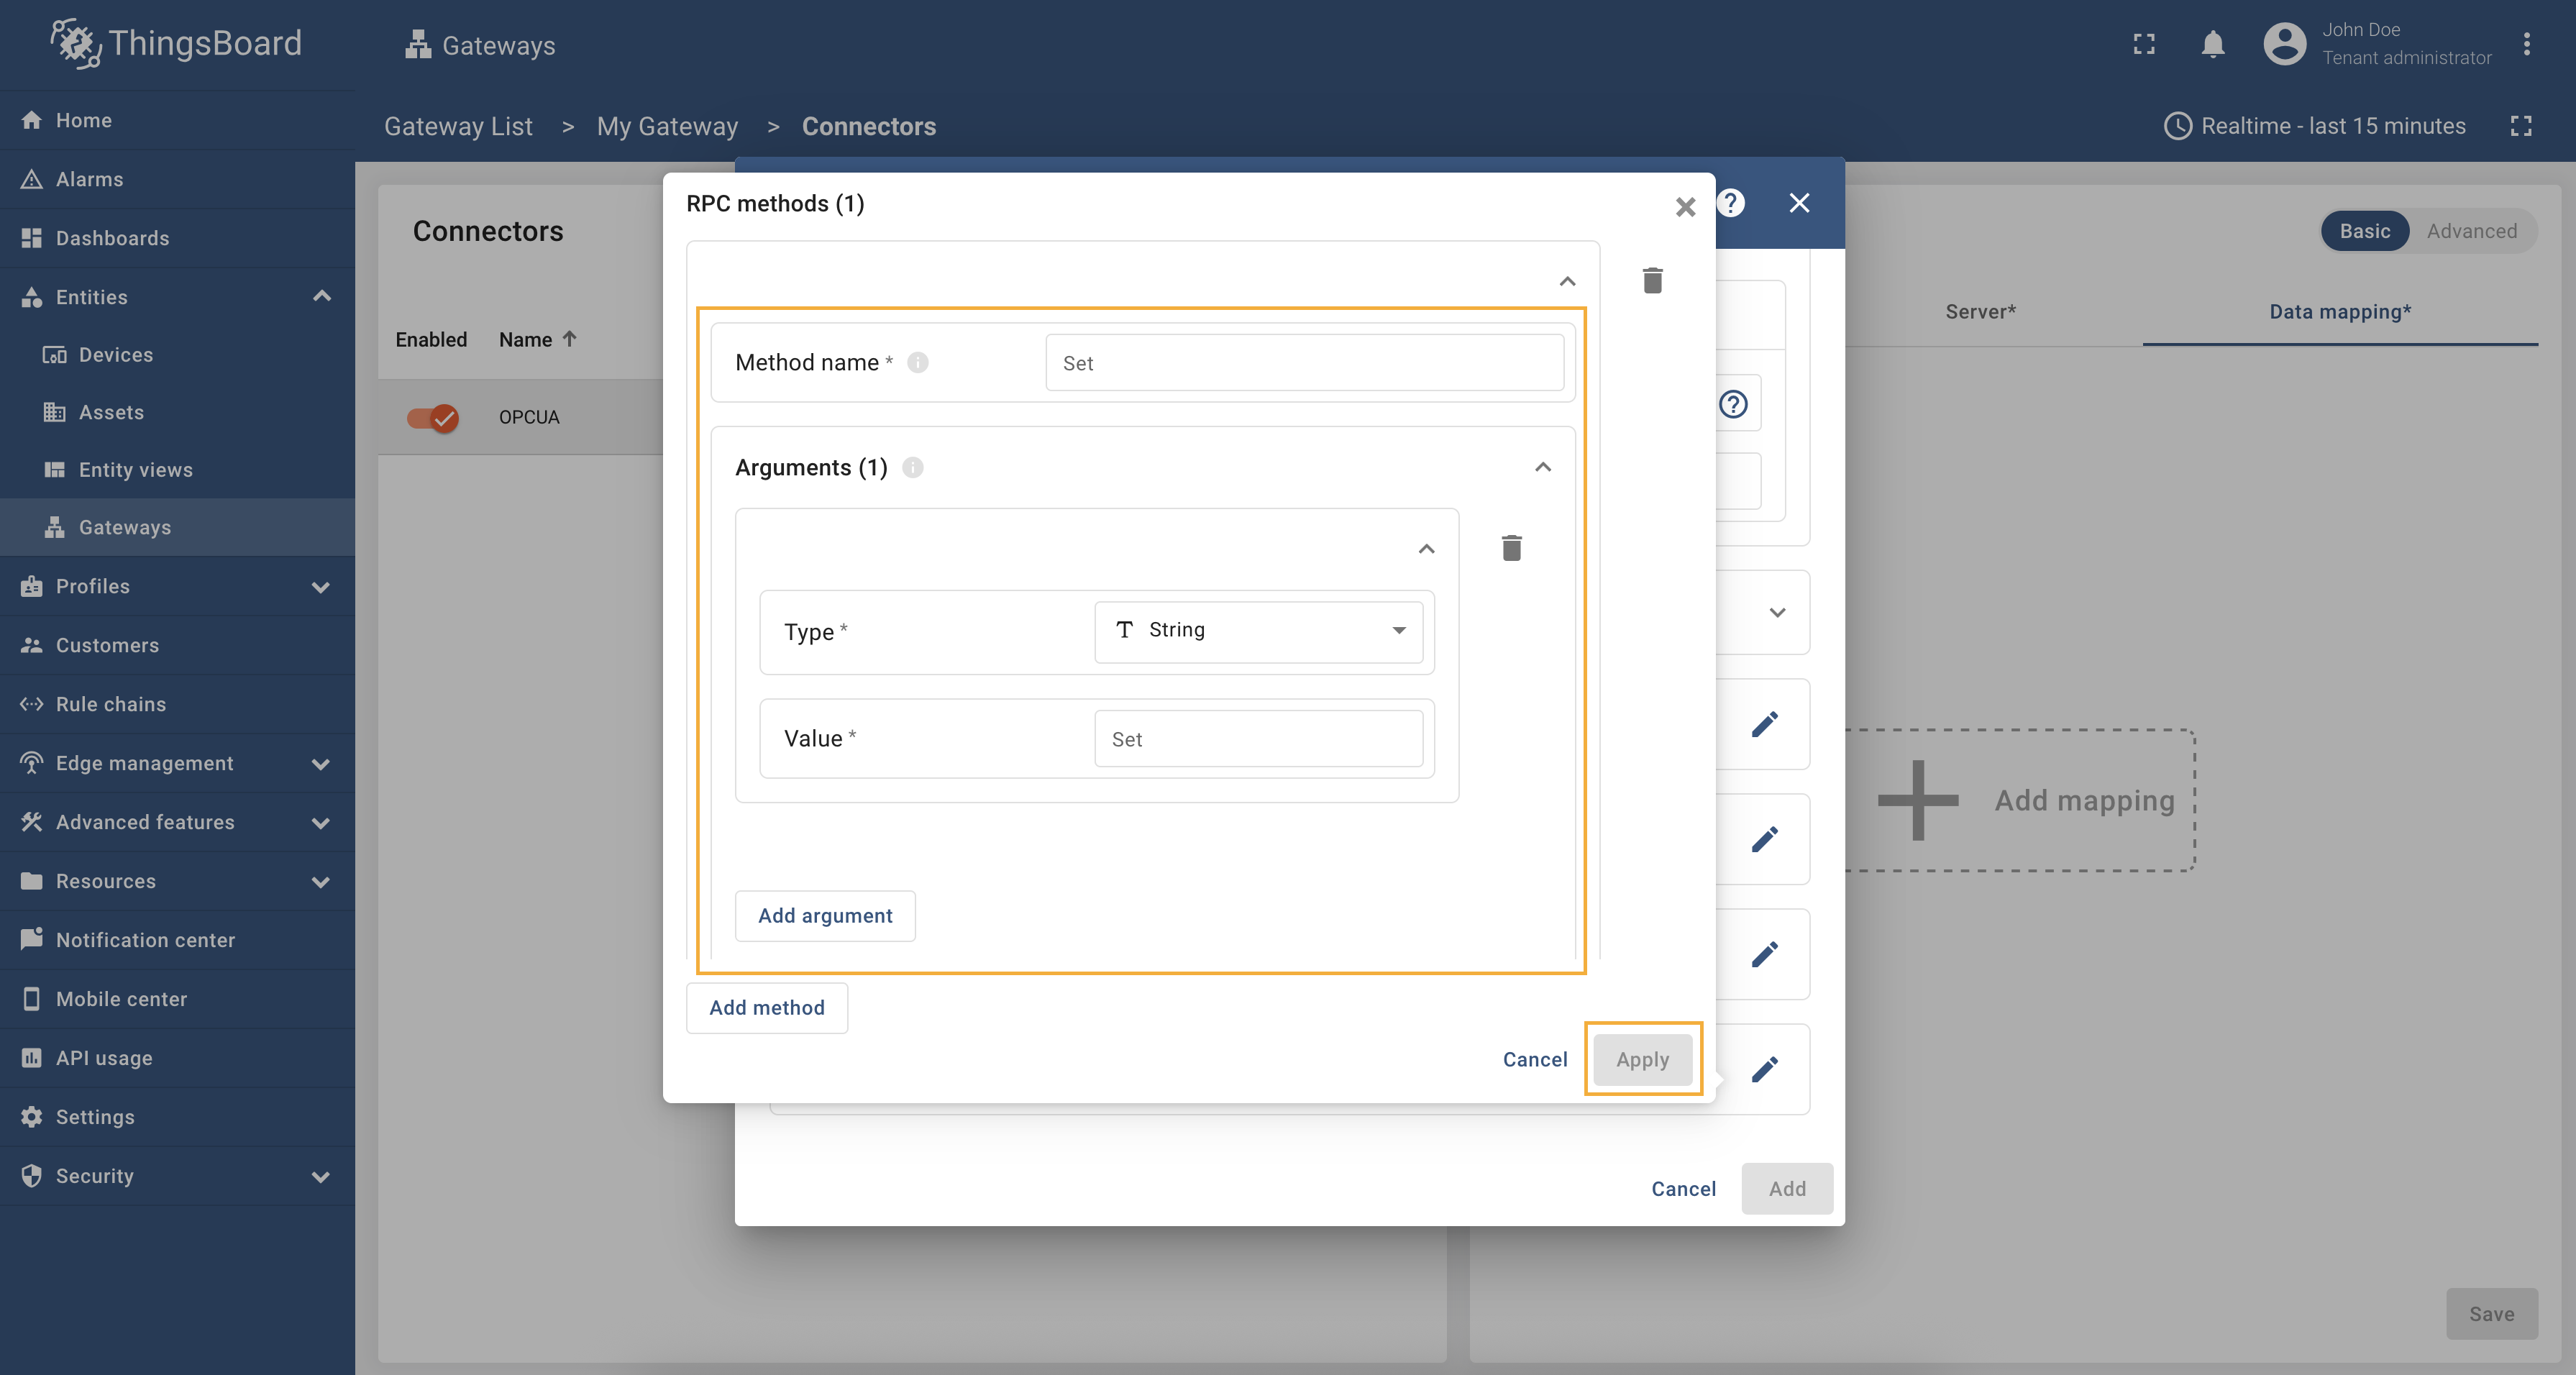The image size is (2576, 1375).
Task: Click the Method name info icon
Action: coord(917,363)
